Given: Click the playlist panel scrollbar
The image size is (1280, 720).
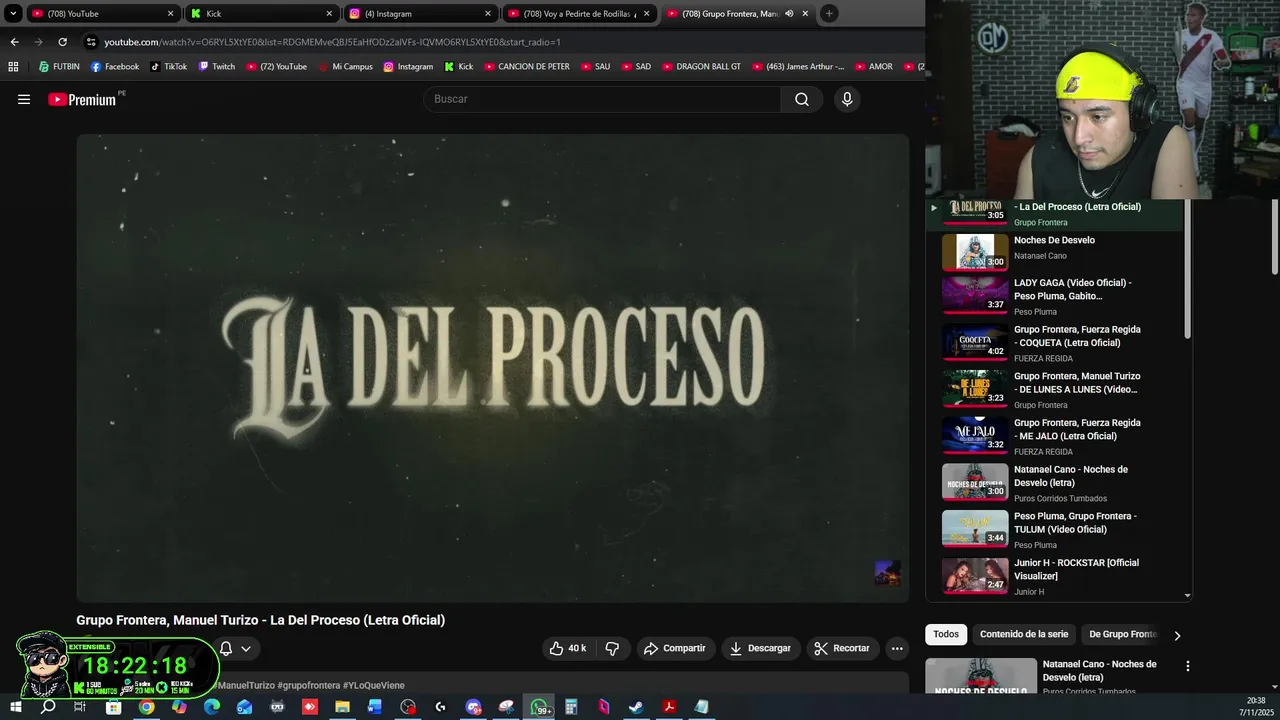Looking at the screenshot, I should [1188, 270].
